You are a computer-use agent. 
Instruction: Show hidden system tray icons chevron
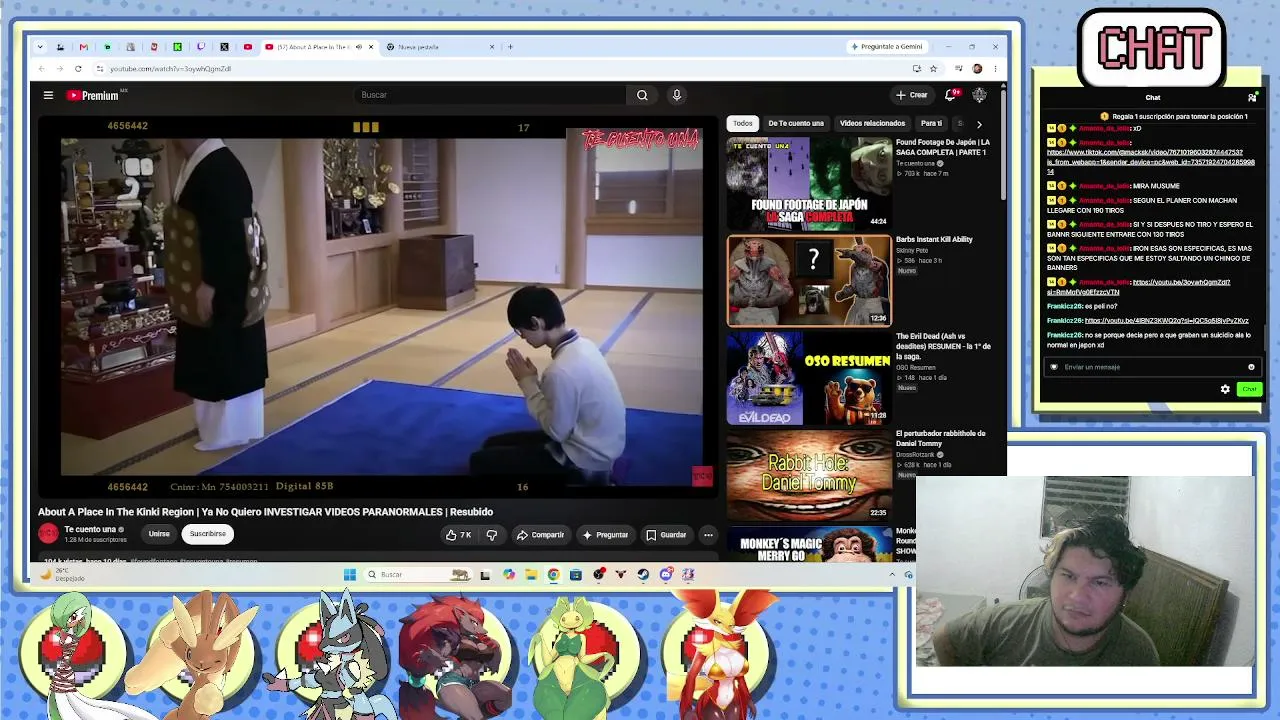click(892, 575)
